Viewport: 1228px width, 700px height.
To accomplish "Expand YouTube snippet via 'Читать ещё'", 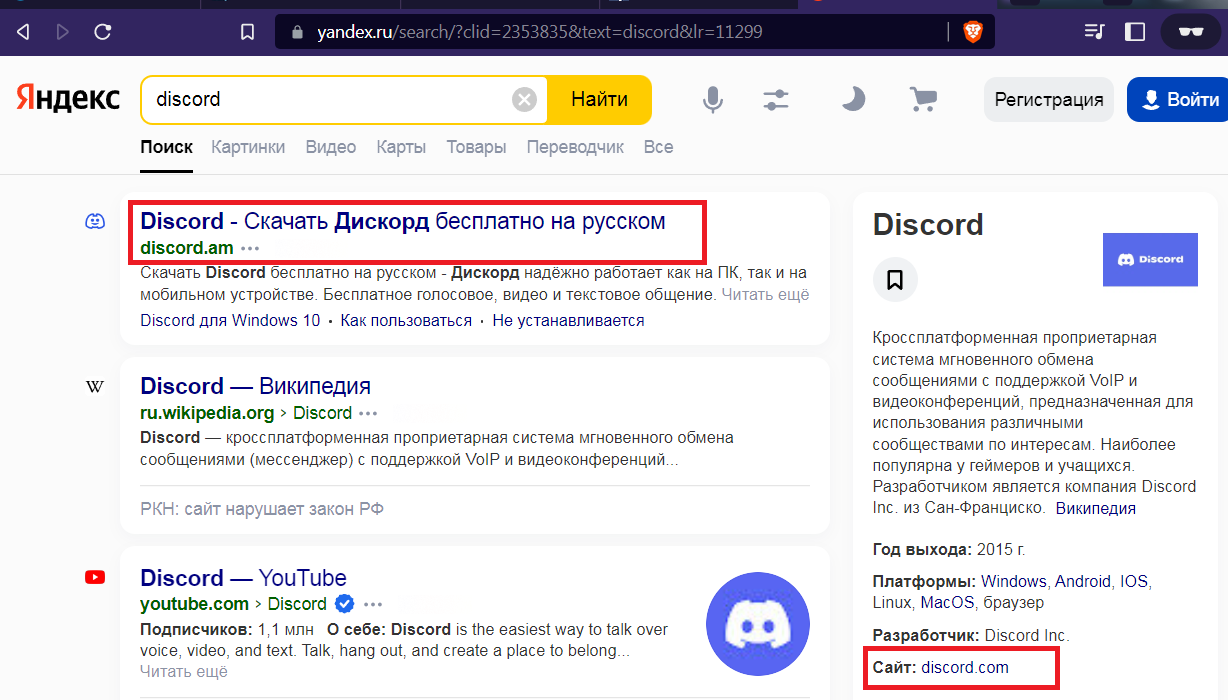I will click(x=184, y=671).
